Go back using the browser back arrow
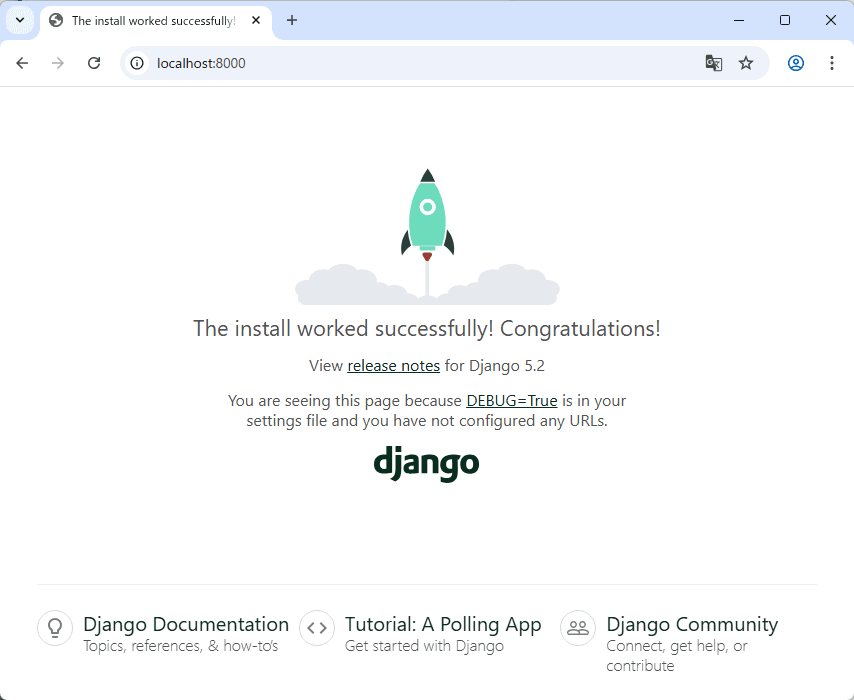This screenshot has width=854, height=700. (22, 63)
